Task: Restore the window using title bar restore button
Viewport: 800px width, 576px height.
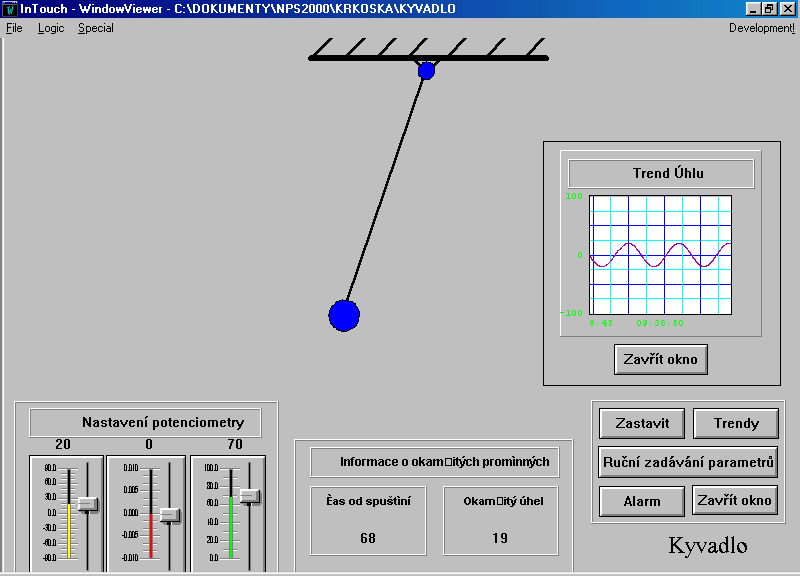Action: tap(770, 8)
